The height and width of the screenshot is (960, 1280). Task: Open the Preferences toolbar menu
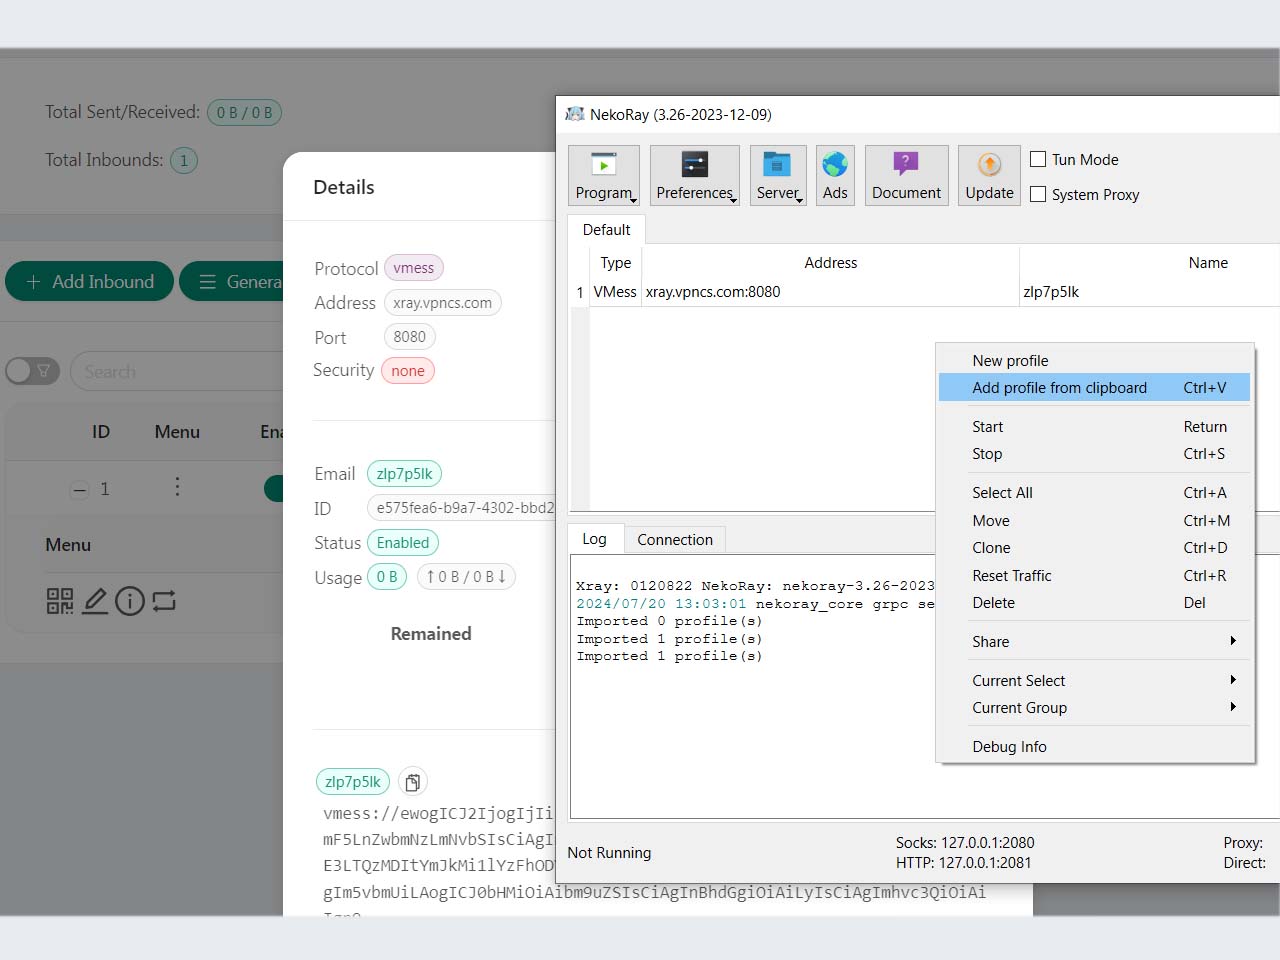point(695,176)
